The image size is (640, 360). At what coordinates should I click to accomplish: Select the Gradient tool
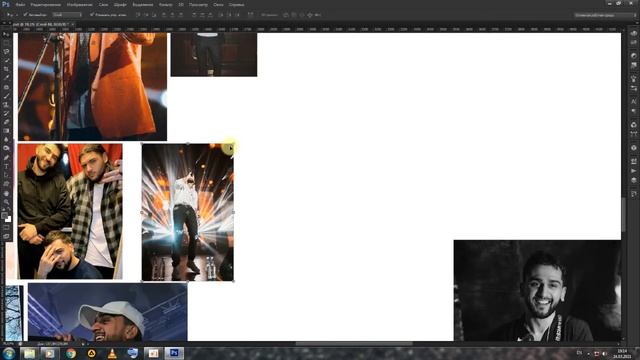(6, 131)
